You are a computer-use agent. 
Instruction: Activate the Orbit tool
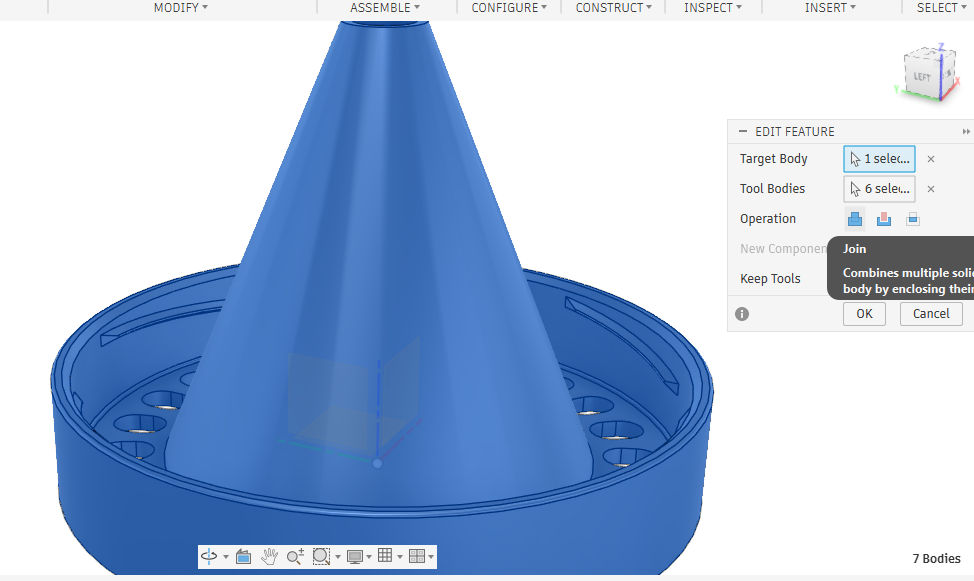[209, 557]
